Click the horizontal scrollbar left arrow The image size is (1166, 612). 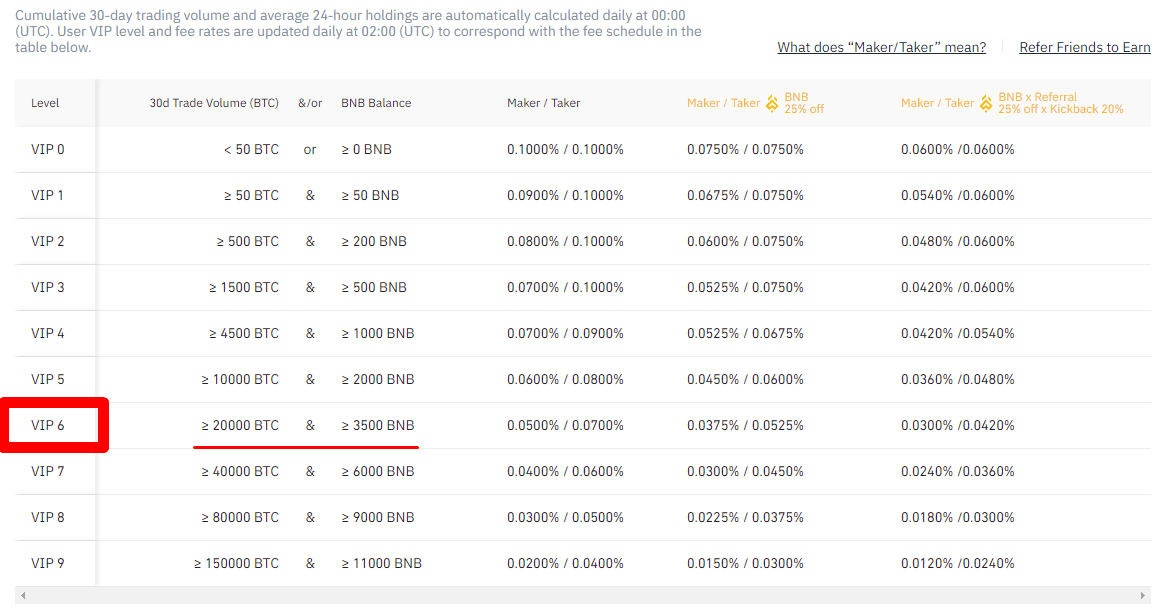tap(23, 596)
